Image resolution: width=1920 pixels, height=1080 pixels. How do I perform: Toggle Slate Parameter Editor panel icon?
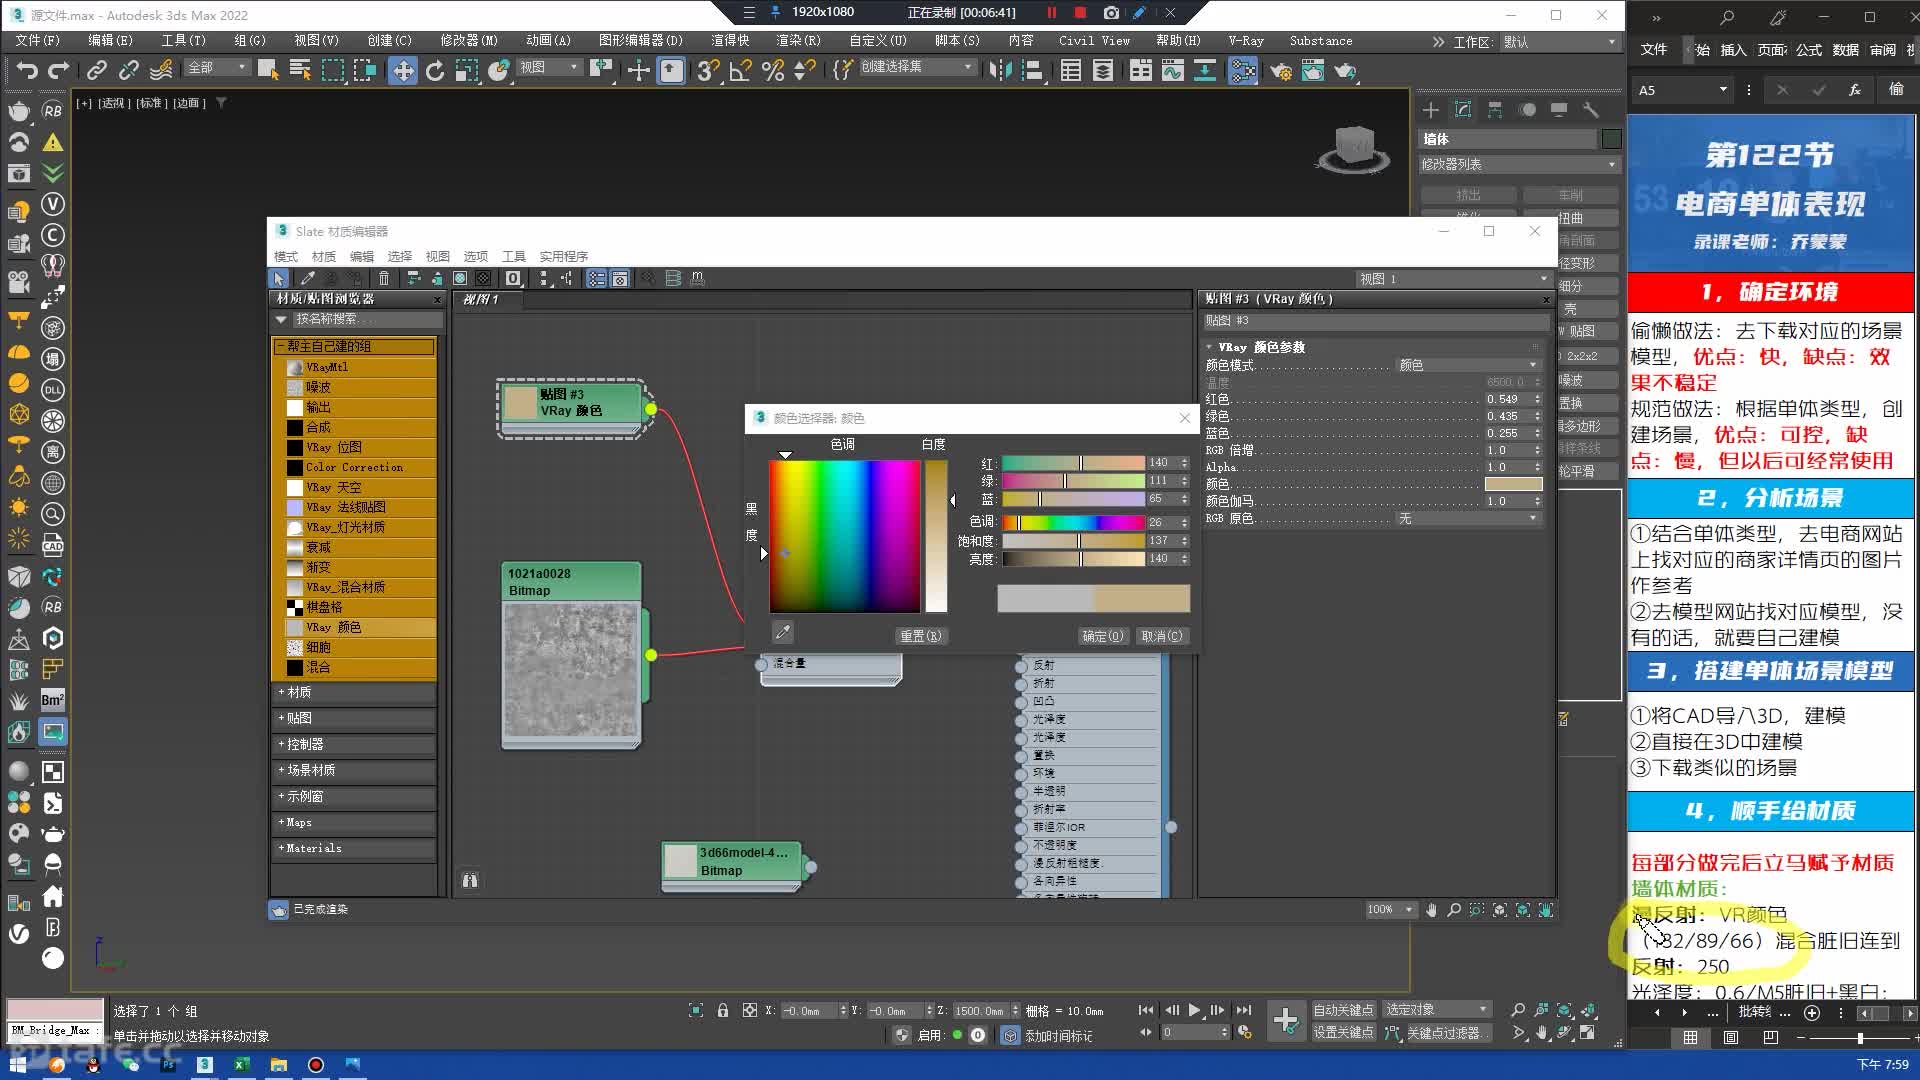tap(620, 278)
